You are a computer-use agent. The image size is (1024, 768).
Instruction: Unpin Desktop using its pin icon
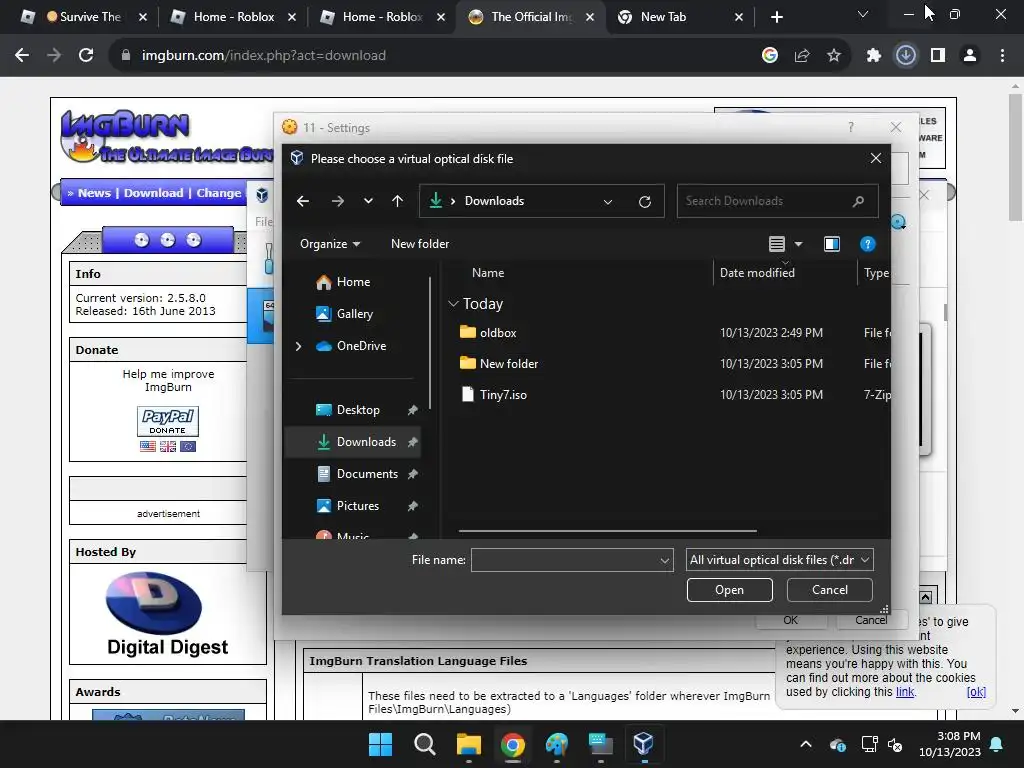click(413, 410)
